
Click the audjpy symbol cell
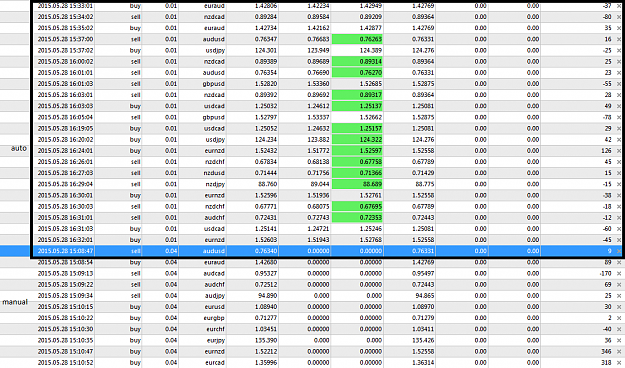[x=215, y=296]
